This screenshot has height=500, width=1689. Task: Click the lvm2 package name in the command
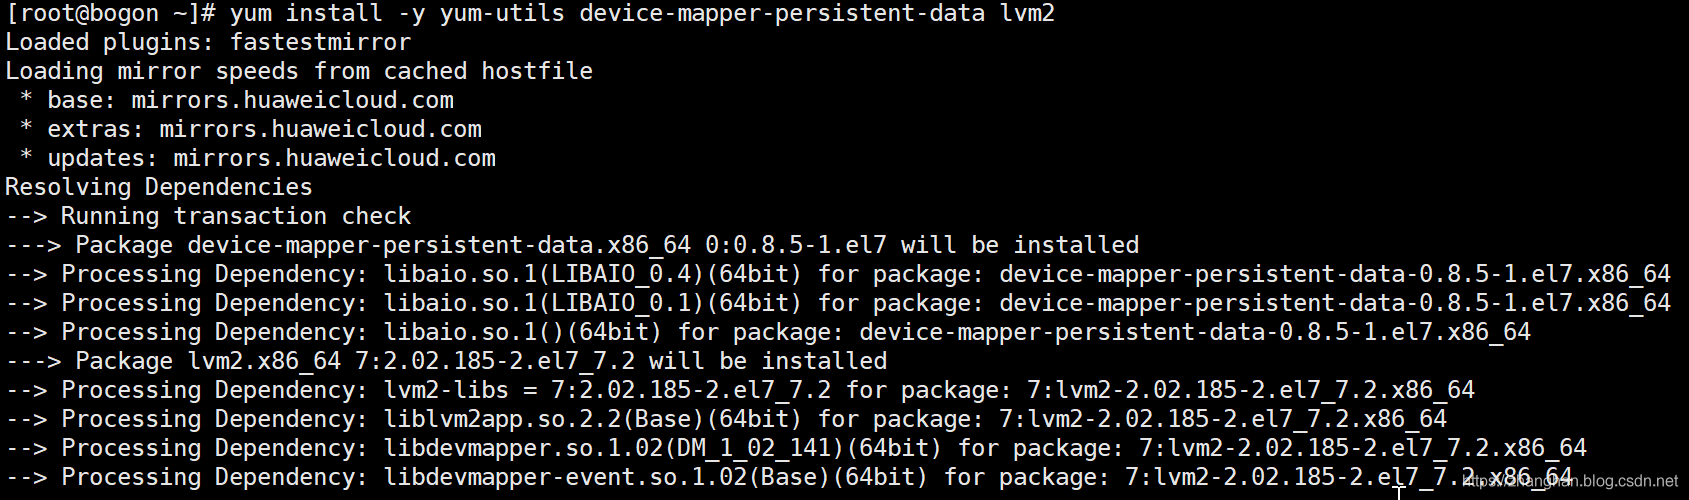(1027, 14)
